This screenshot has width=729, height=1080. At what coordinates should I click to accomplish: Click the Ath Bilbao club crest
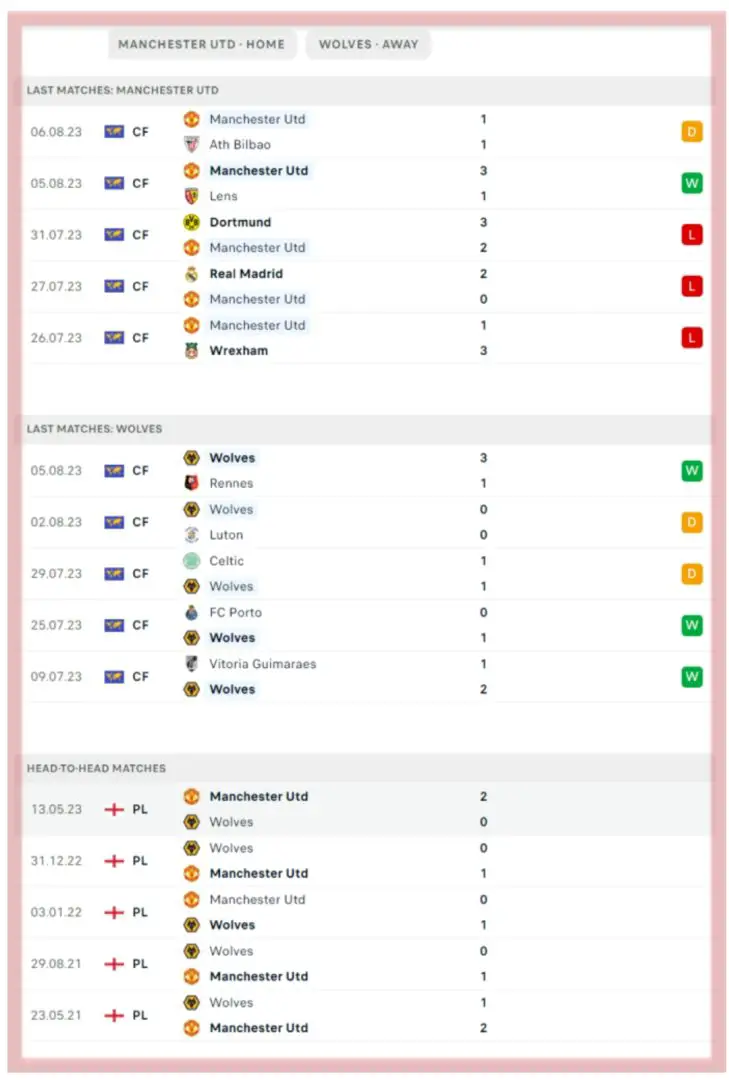click(191, 144)
